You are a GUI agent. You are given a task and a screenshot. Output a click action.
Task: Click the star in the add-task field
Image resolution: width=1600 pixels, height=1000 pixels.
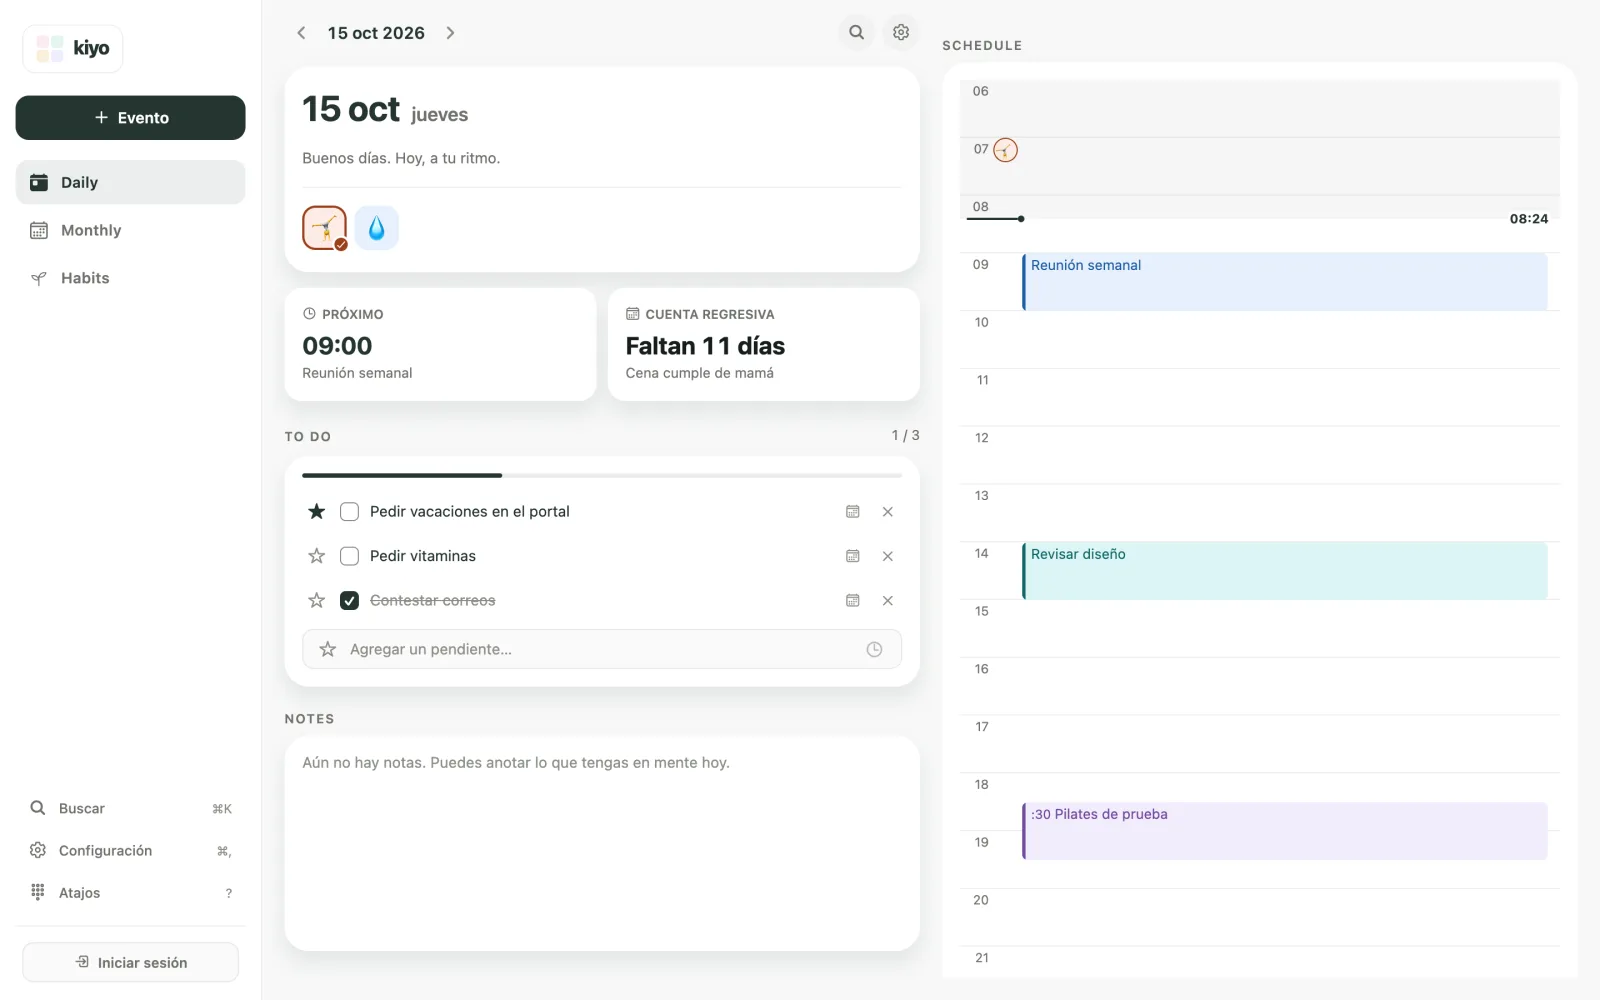[x=327, y=649]
